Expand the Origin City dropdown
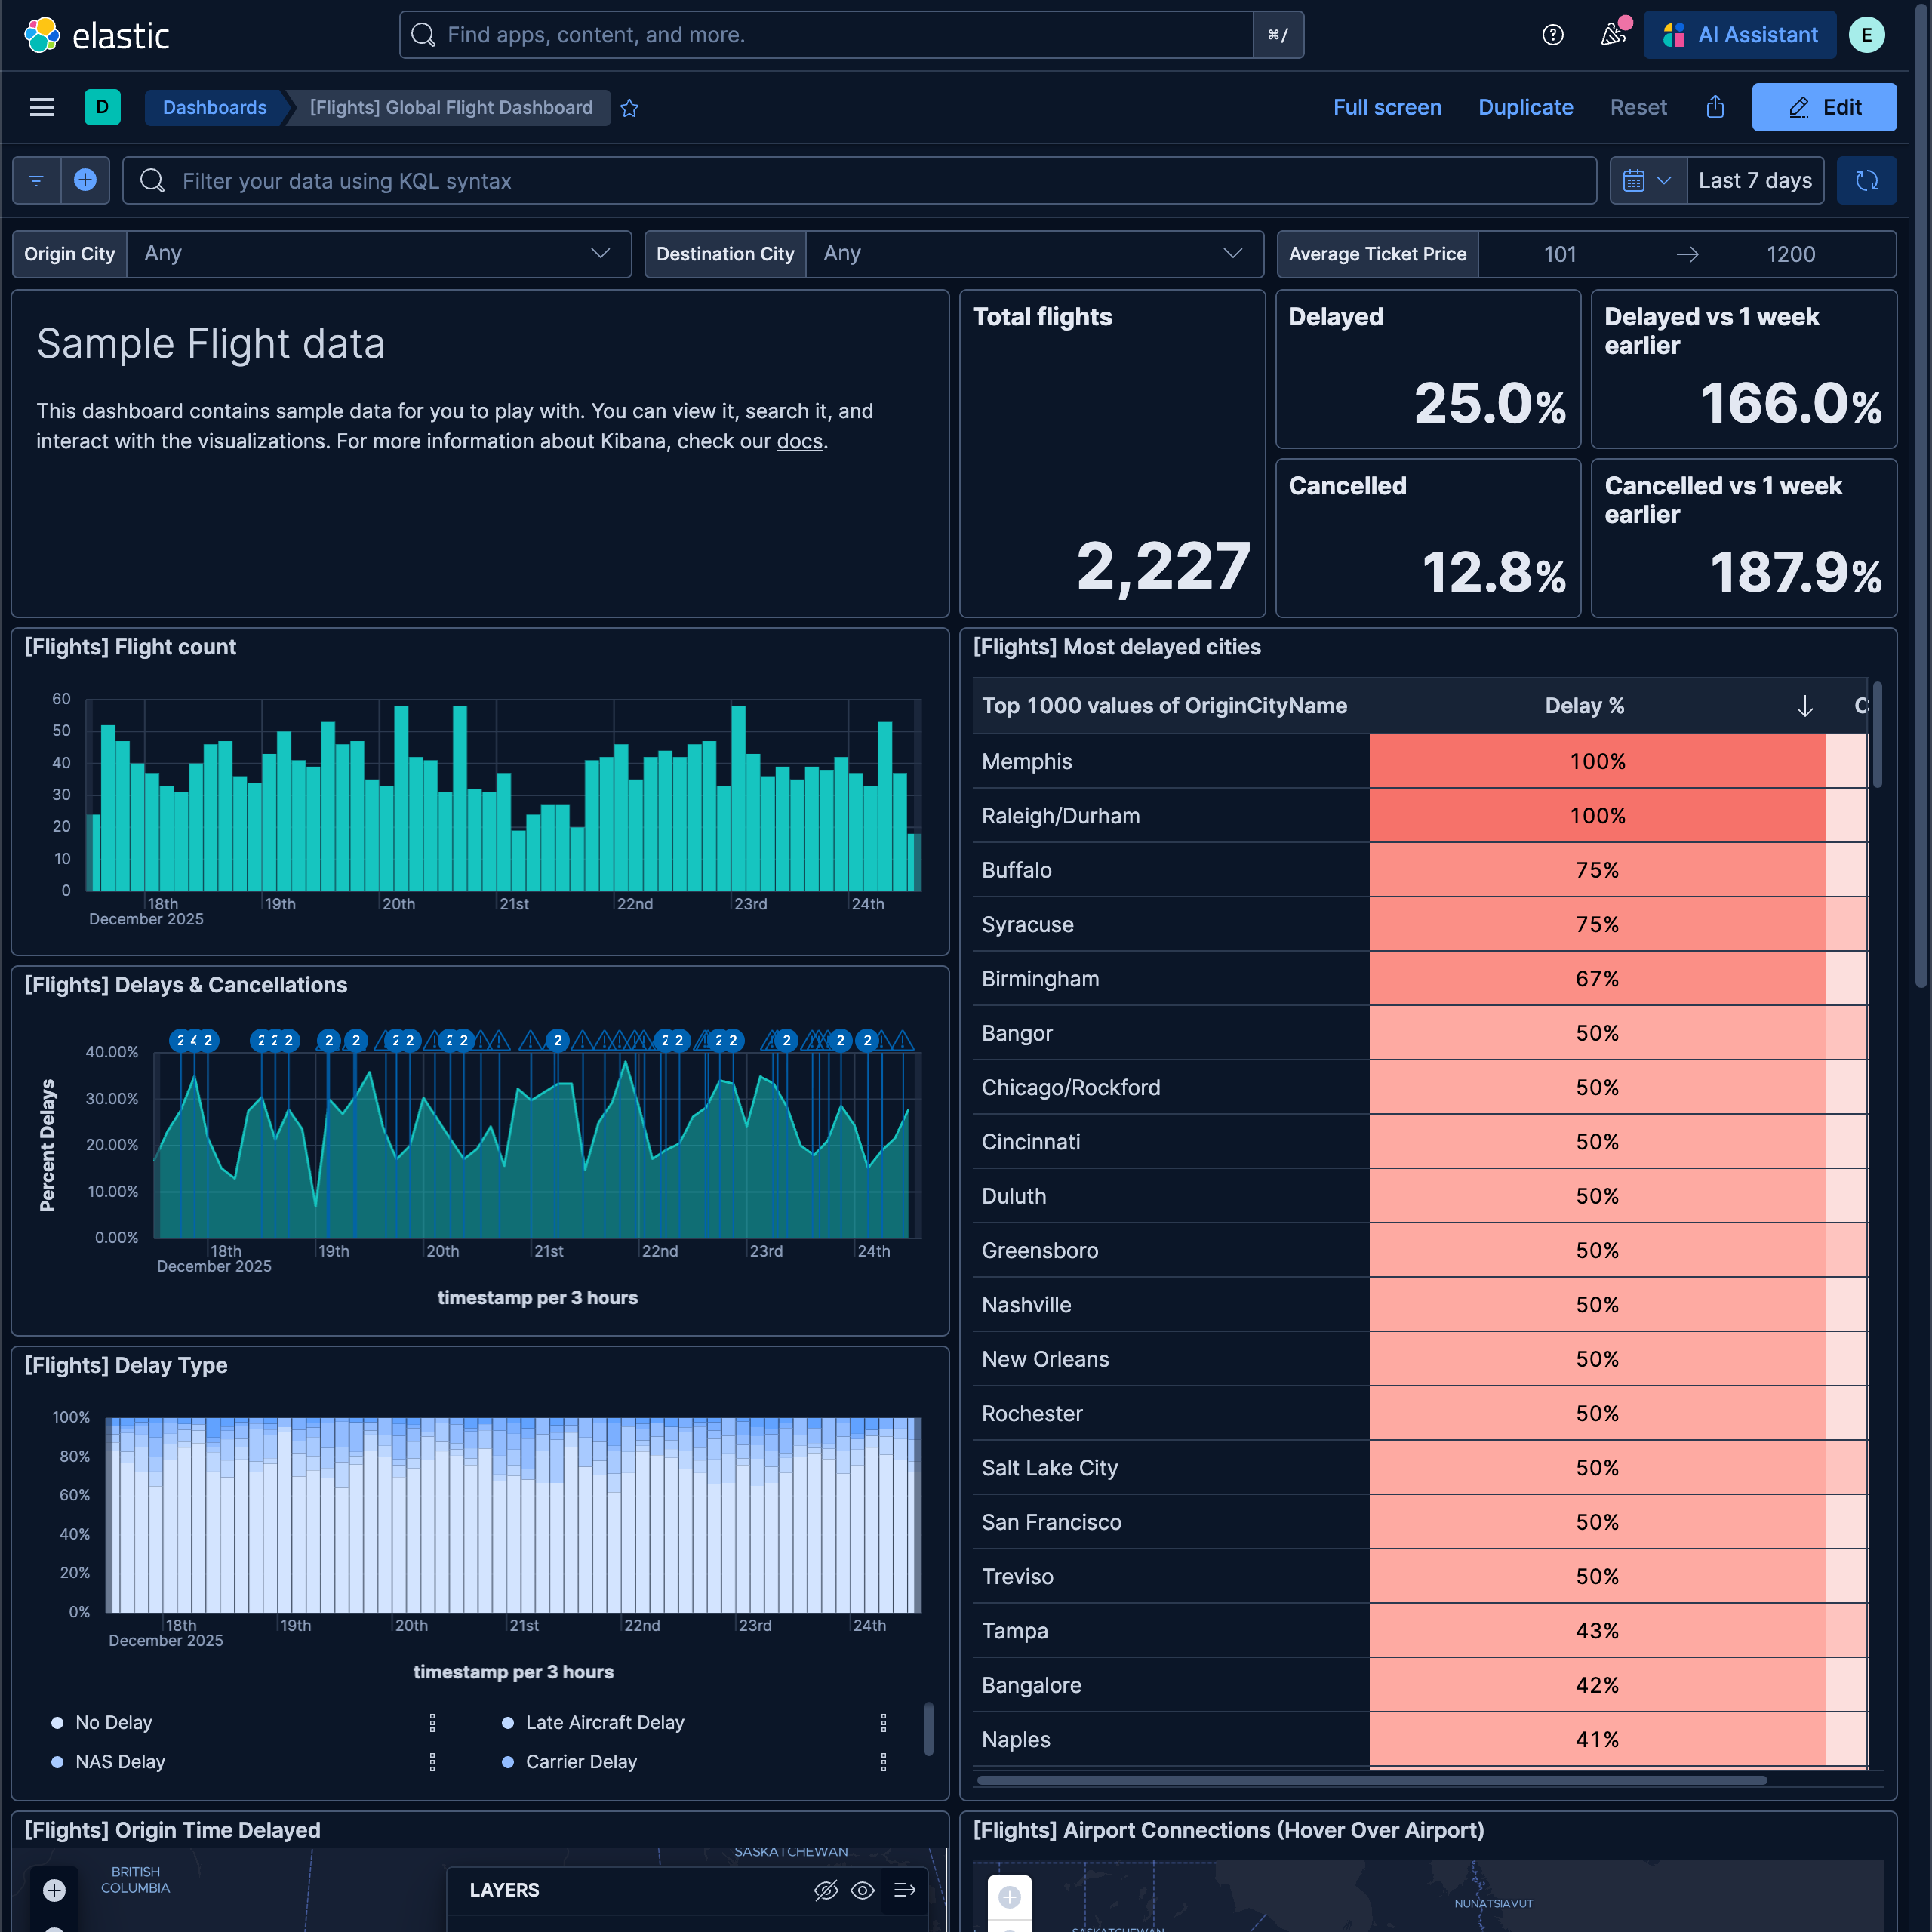The height and width of the screenshot is (1932, 1932). click(x=600, y=254)
